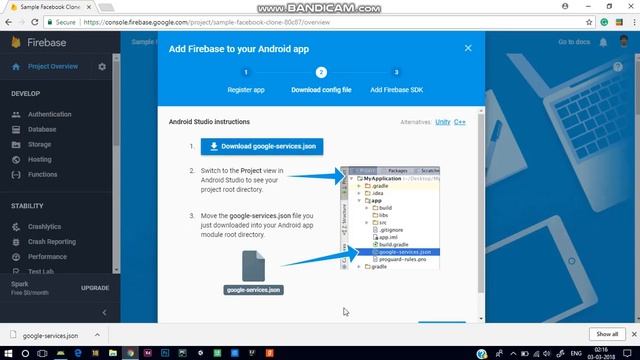Click the Crash Reporting bug icon
This screenshot has width=640, height=360.
coord(16,242)
